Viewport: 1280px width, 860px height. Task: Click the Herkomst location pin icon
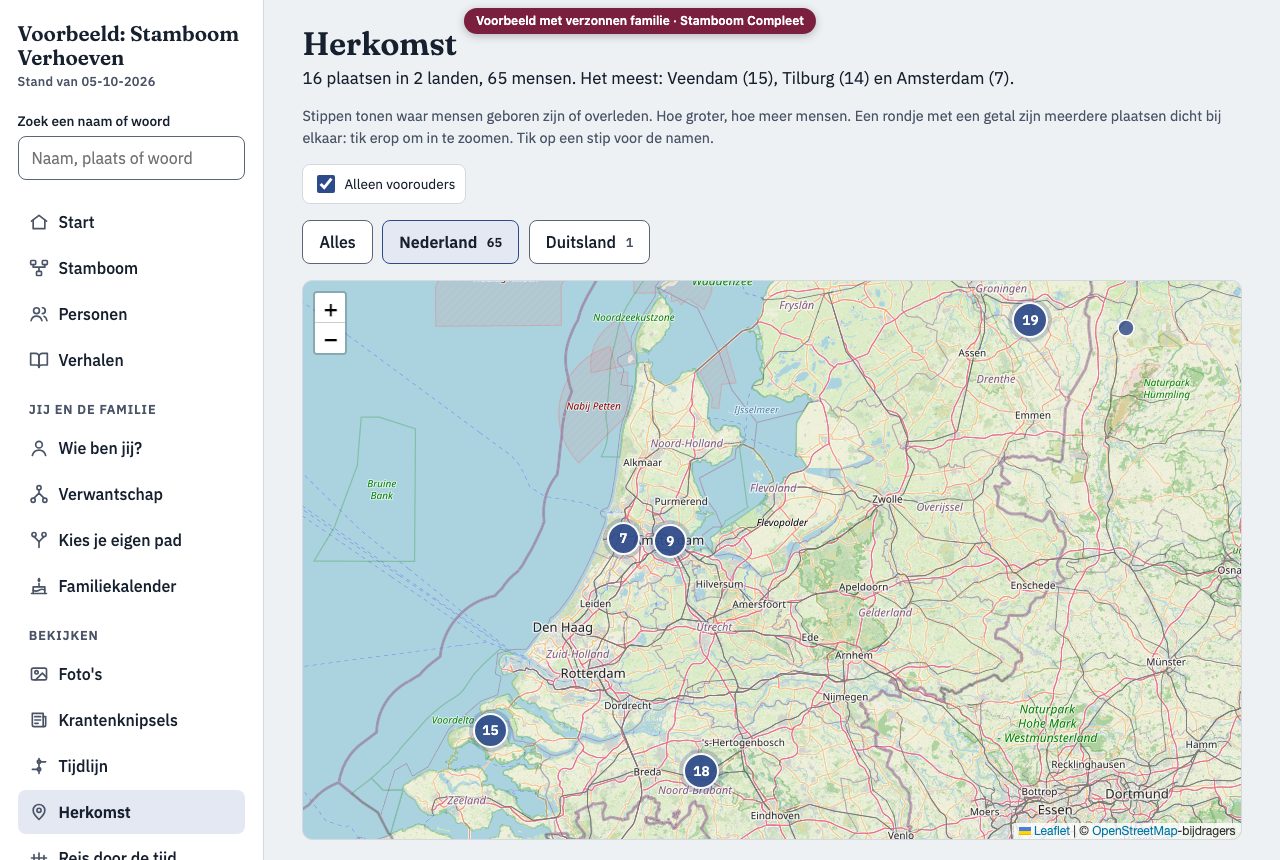(x=39, y=812)
